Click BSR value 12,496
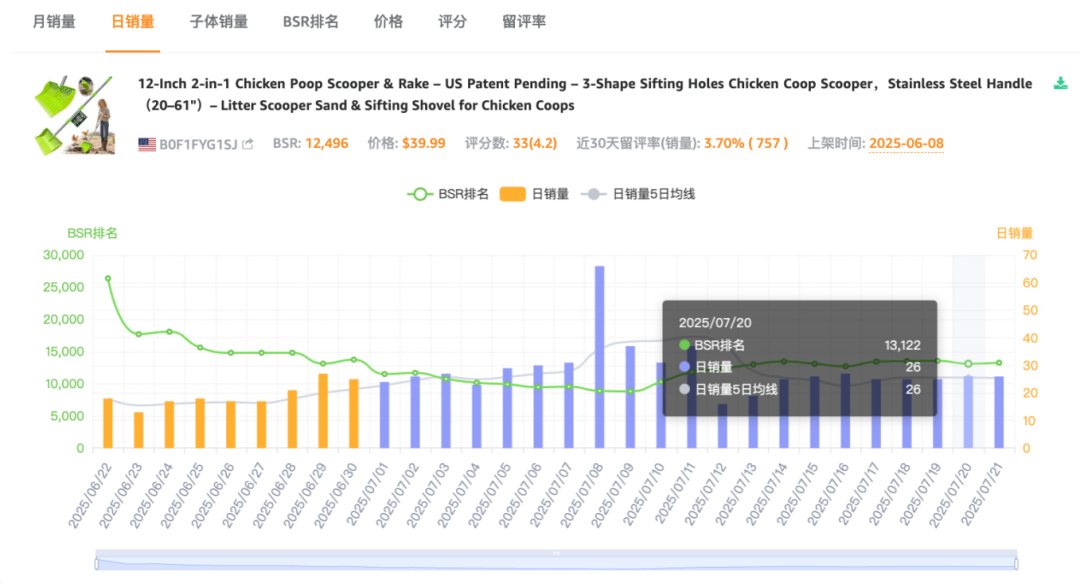The image size is (1080, 583). [326, 143]
